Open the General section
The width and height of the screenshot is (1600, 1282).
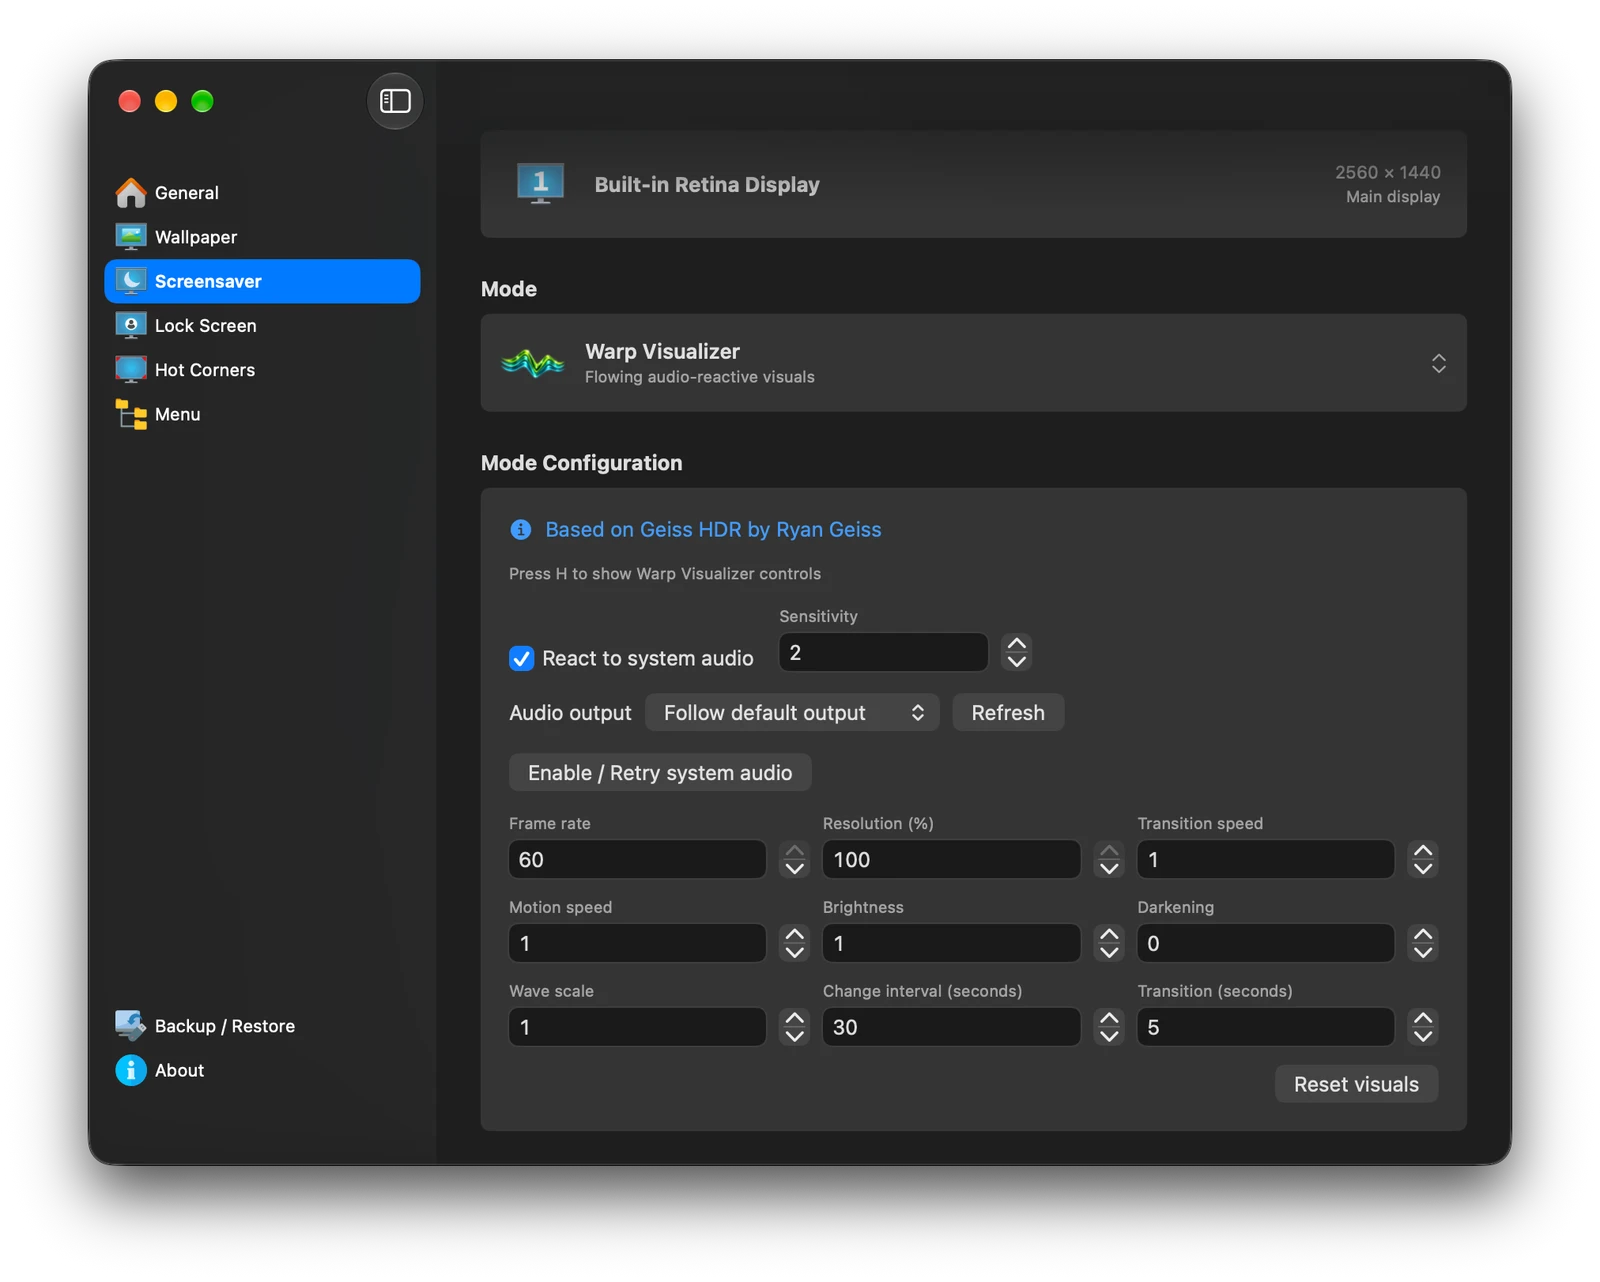point(262,192)
